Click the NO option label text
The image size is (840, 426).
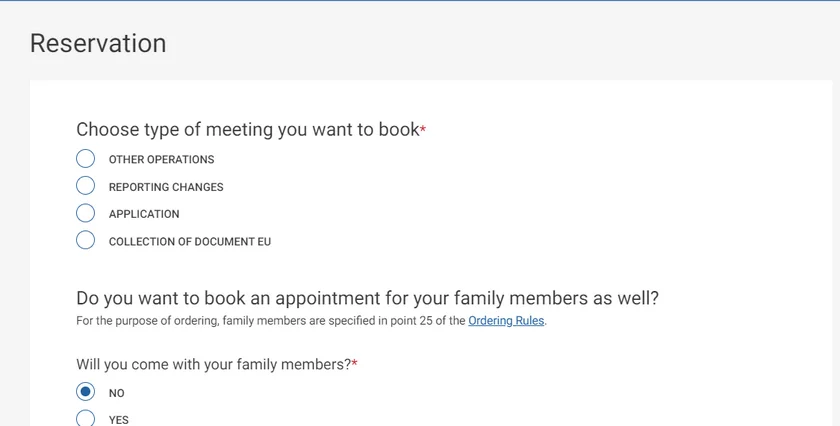coord(117,394)
